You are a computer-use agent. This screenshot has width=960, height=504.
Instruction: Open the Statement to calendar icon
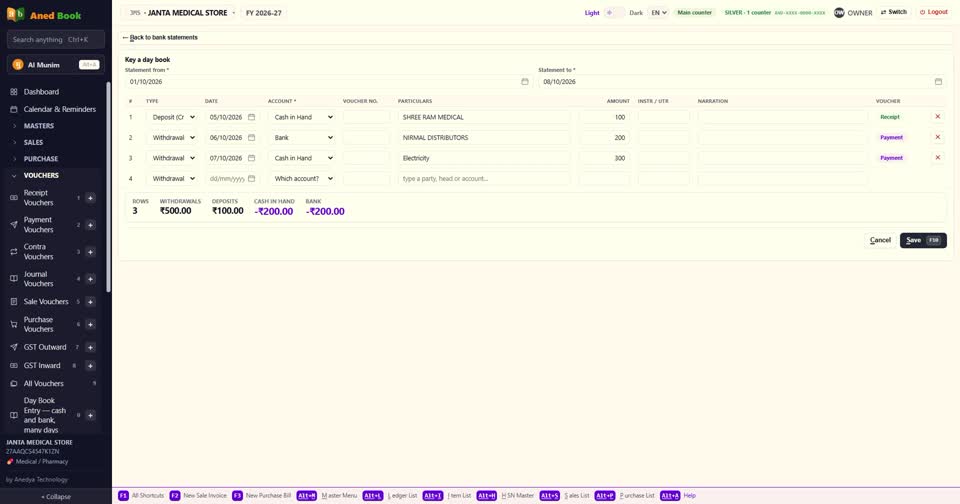click(x=938, y=81)
